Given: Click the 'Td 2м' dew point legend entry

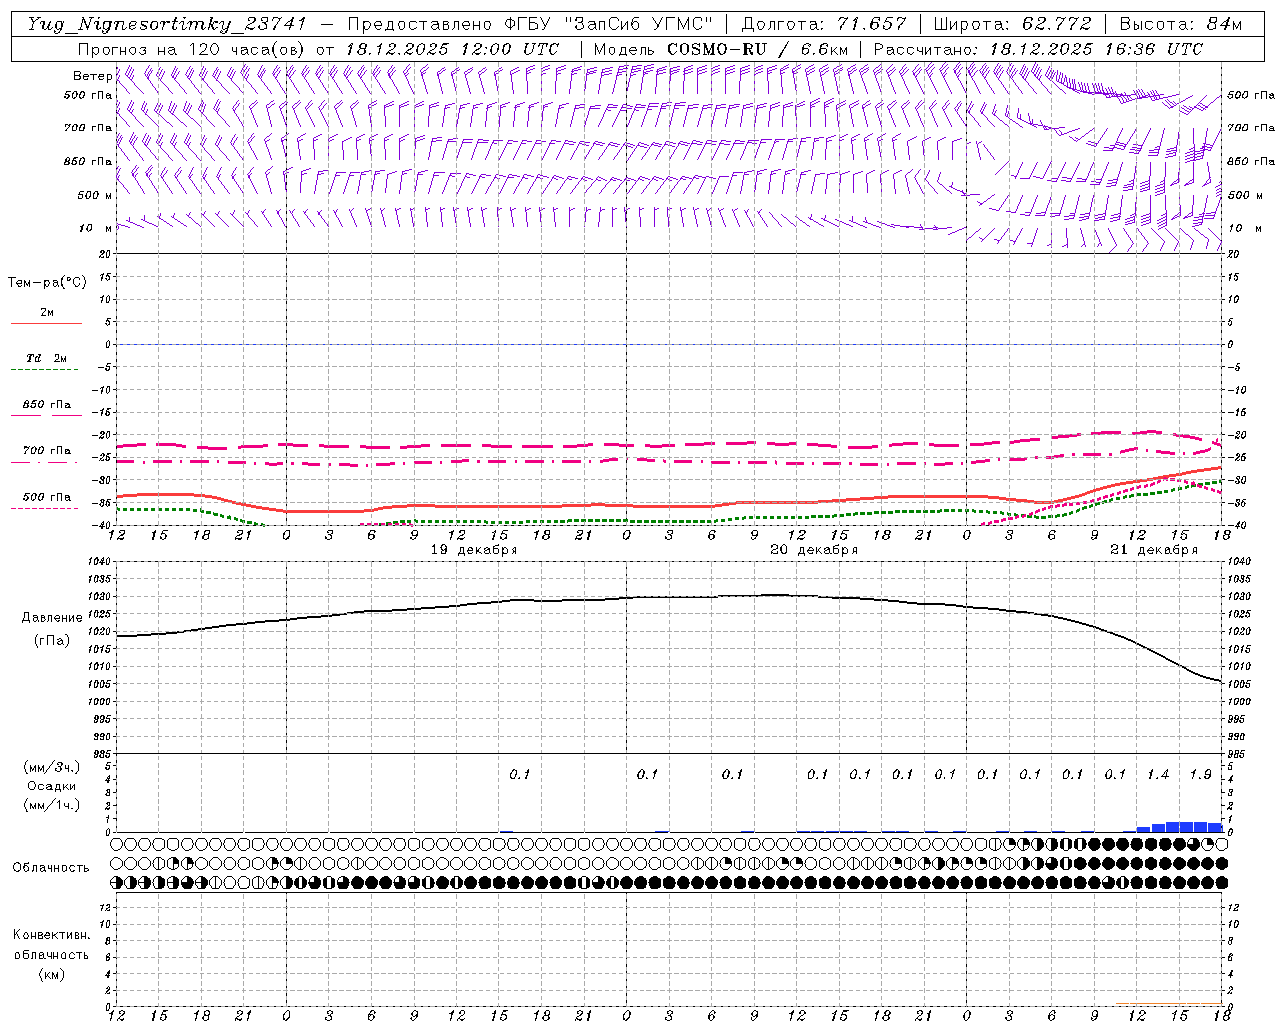Looking at the screenshot, I should point(47,358).
